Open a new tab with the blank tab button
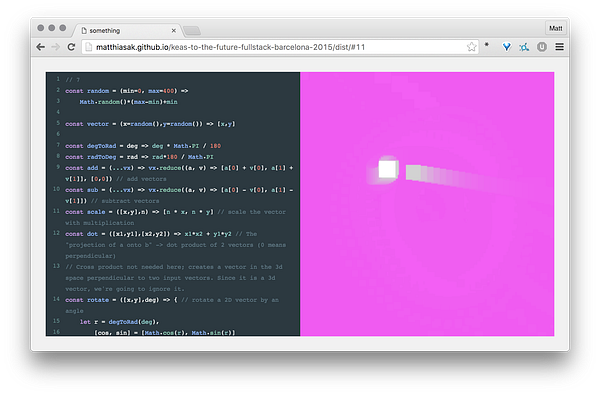The image size is (600, 395). [192, 31]
